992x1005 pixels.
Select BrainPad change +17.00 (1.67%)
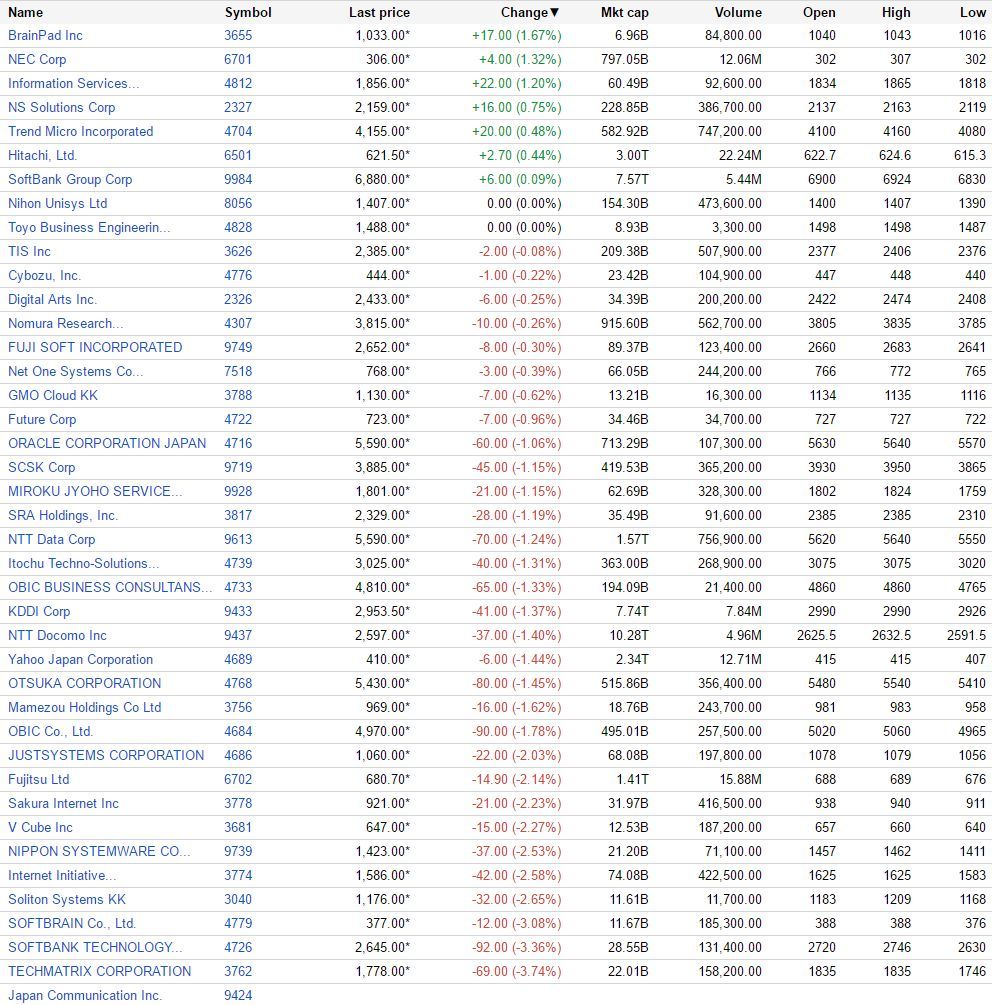[517, 35]
